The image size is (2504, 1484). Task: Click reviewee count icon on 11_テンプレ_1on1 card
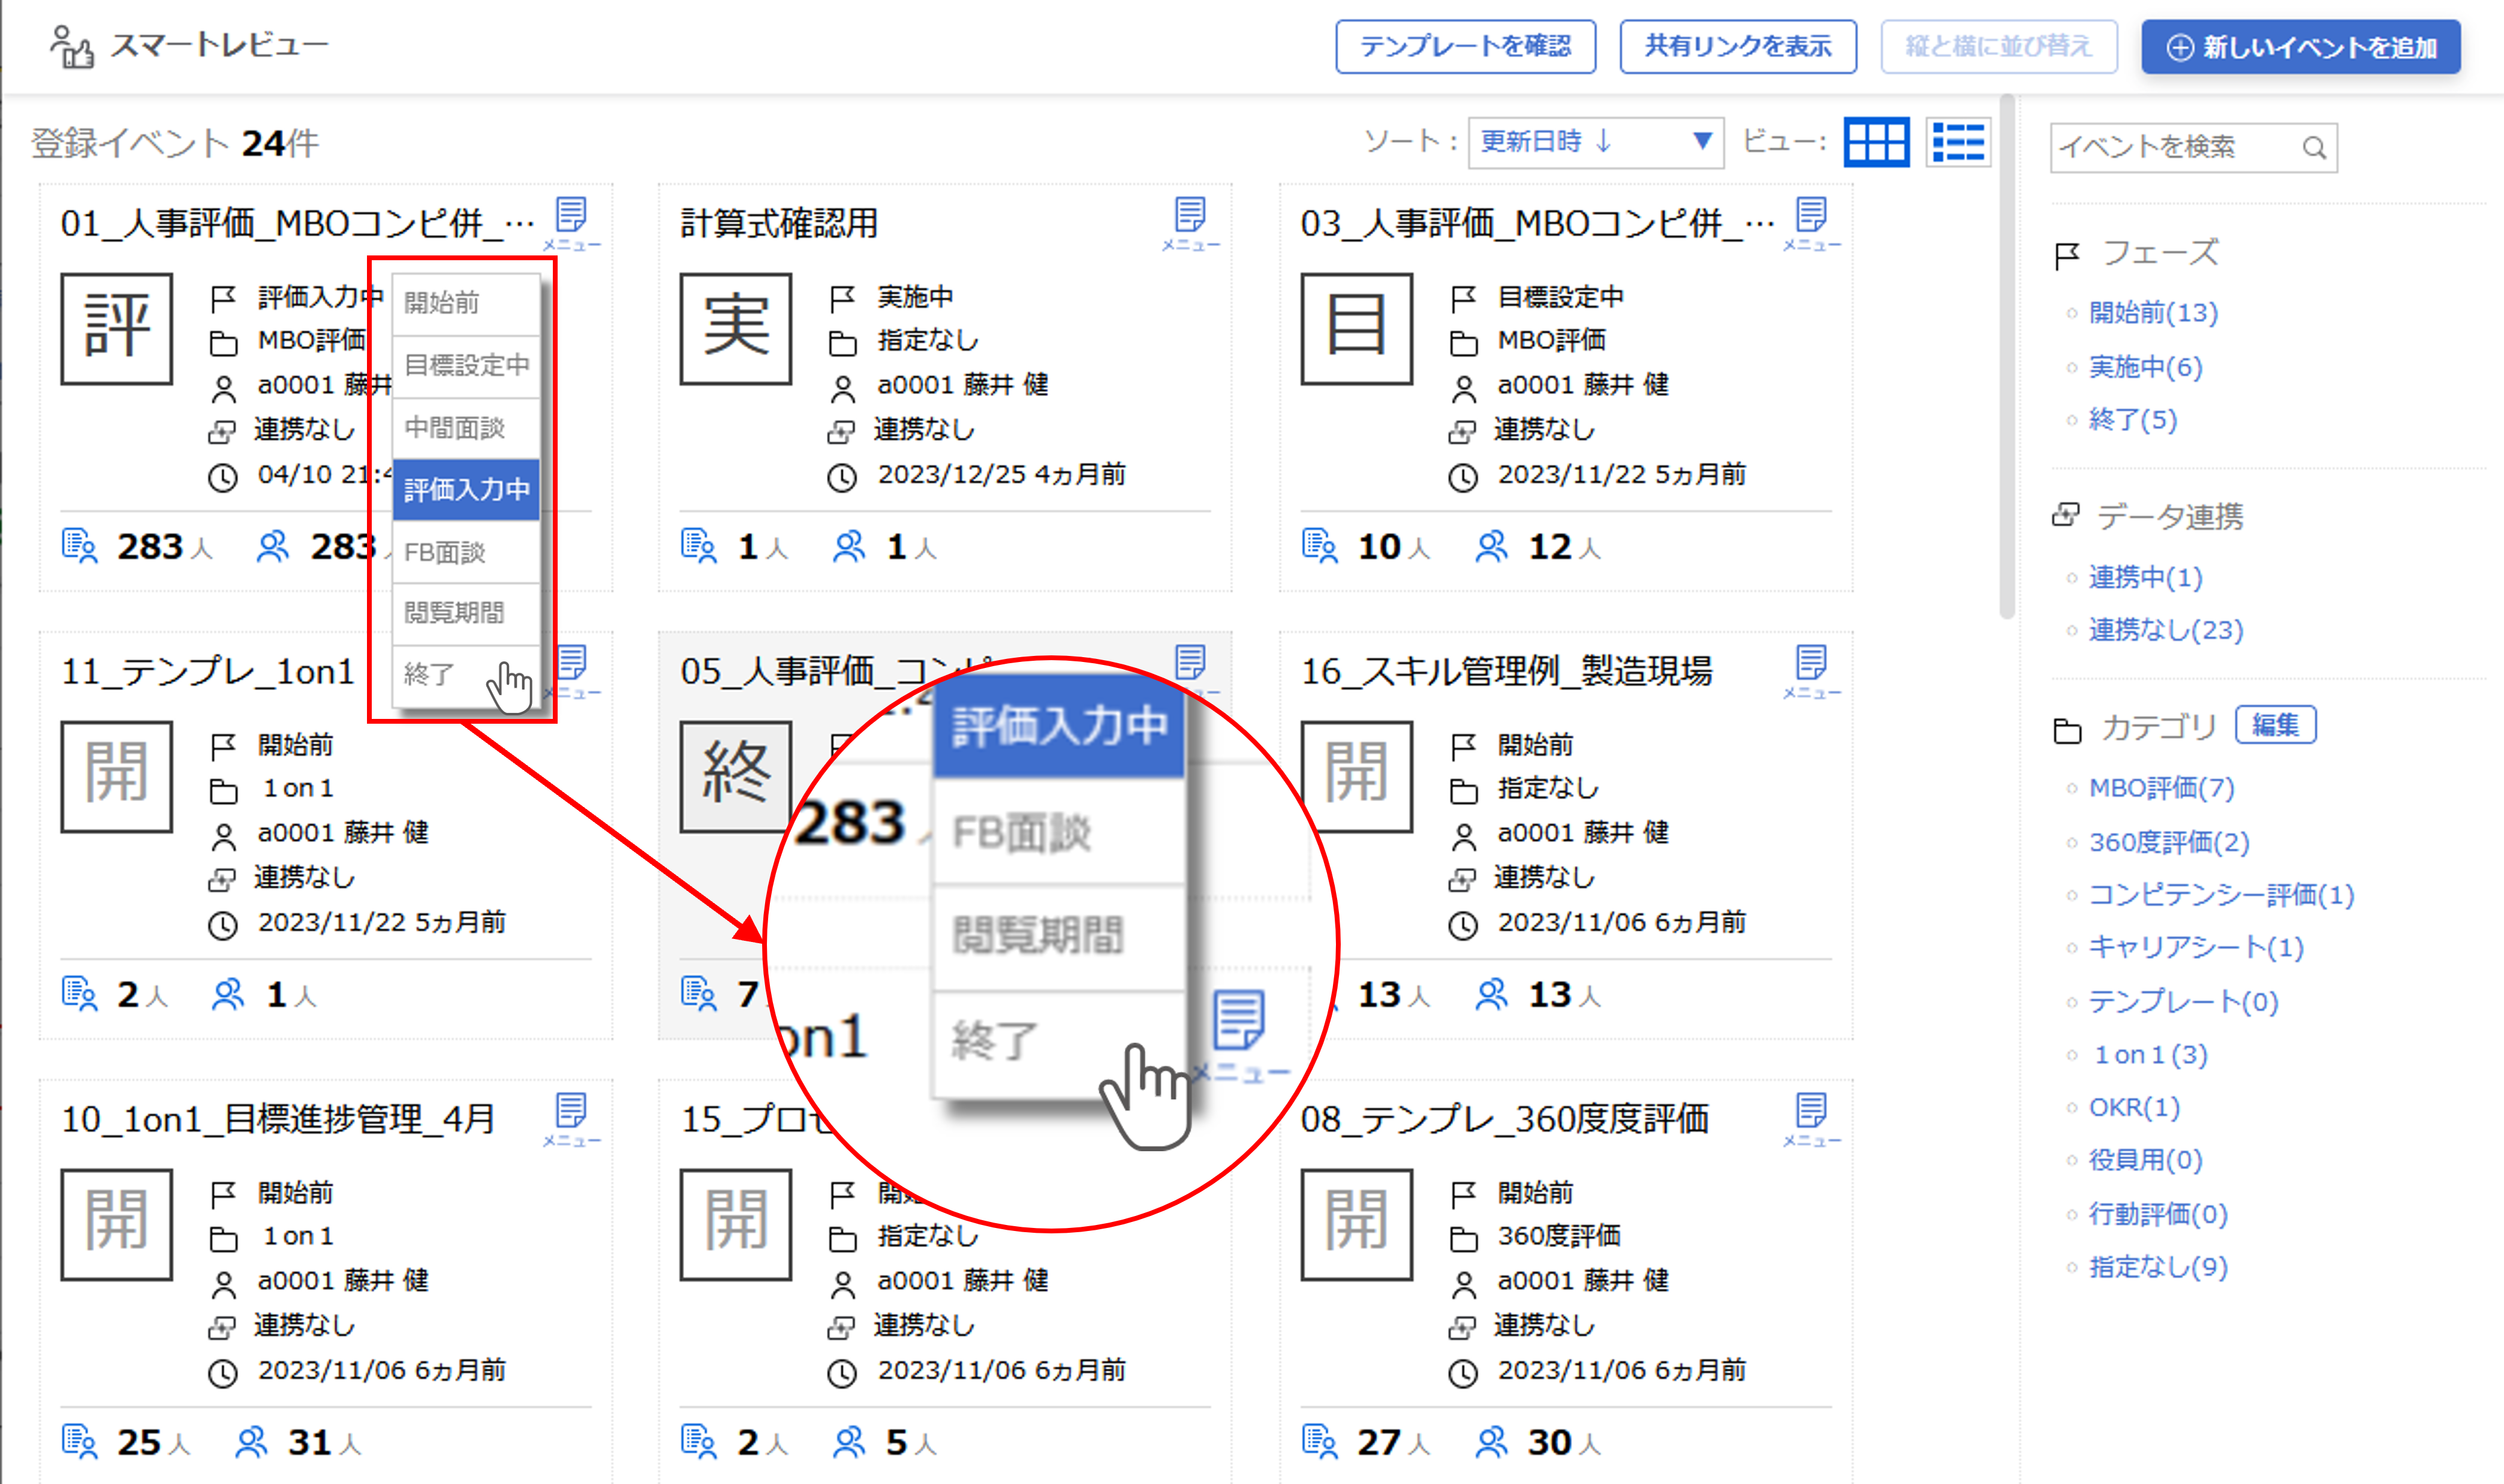point(80,994)
